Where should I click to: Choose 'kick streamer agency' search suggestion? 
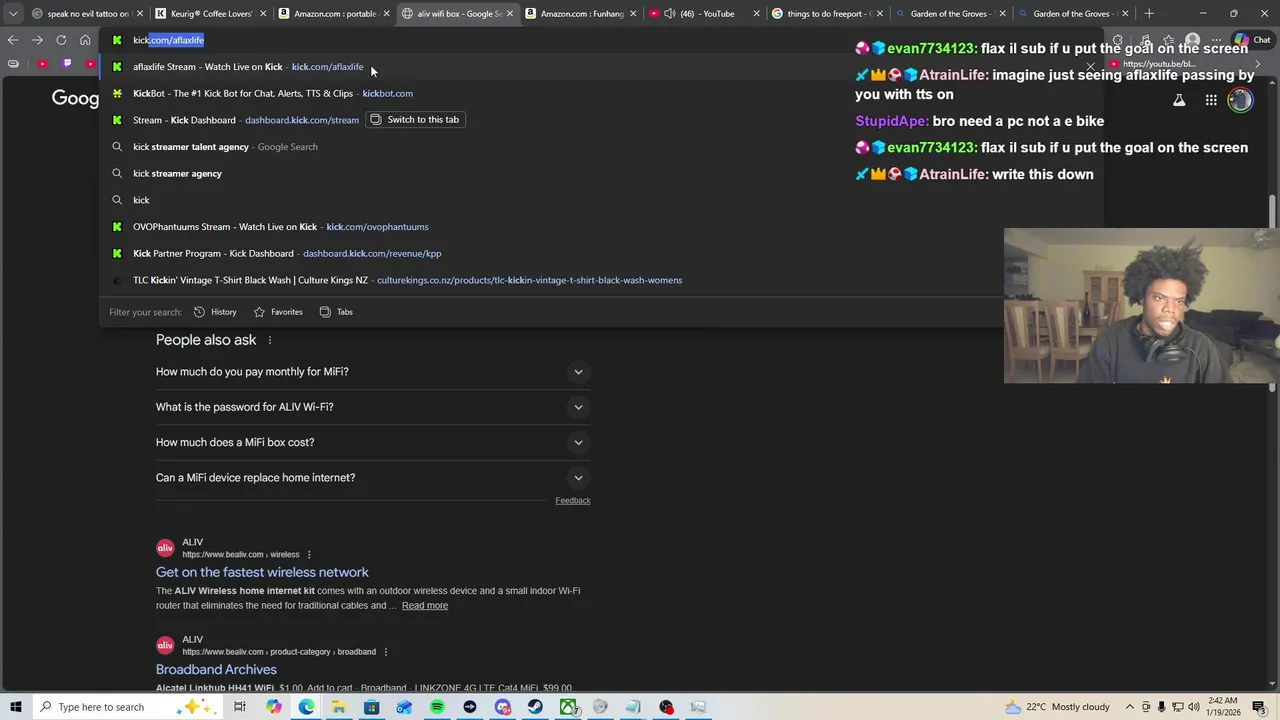600,174
